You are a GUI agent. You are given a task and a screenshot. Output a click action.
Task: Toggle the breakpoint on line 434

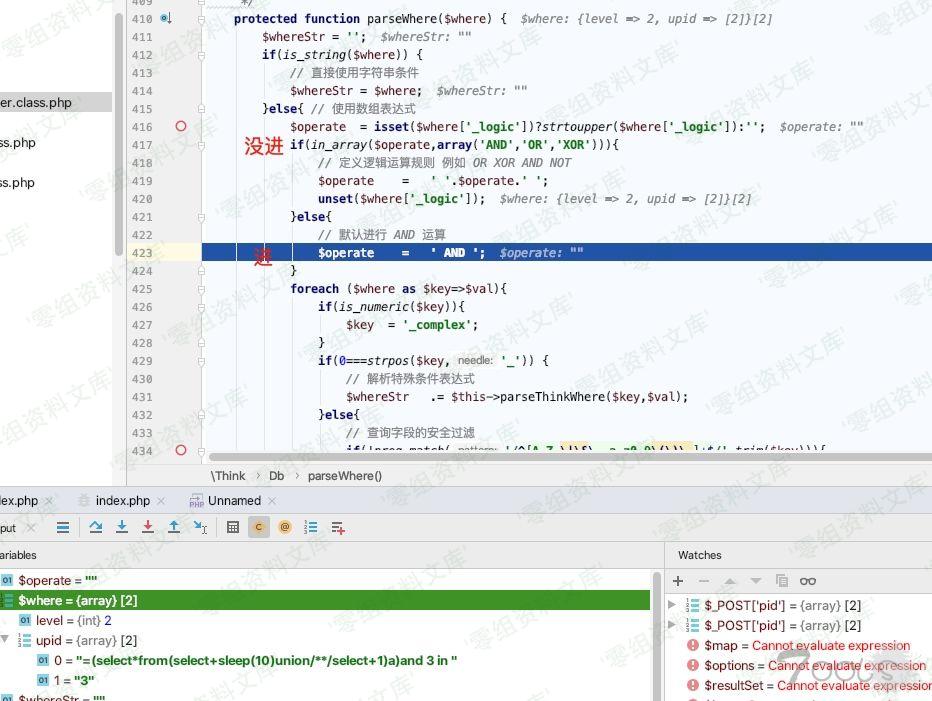point(181,451)
